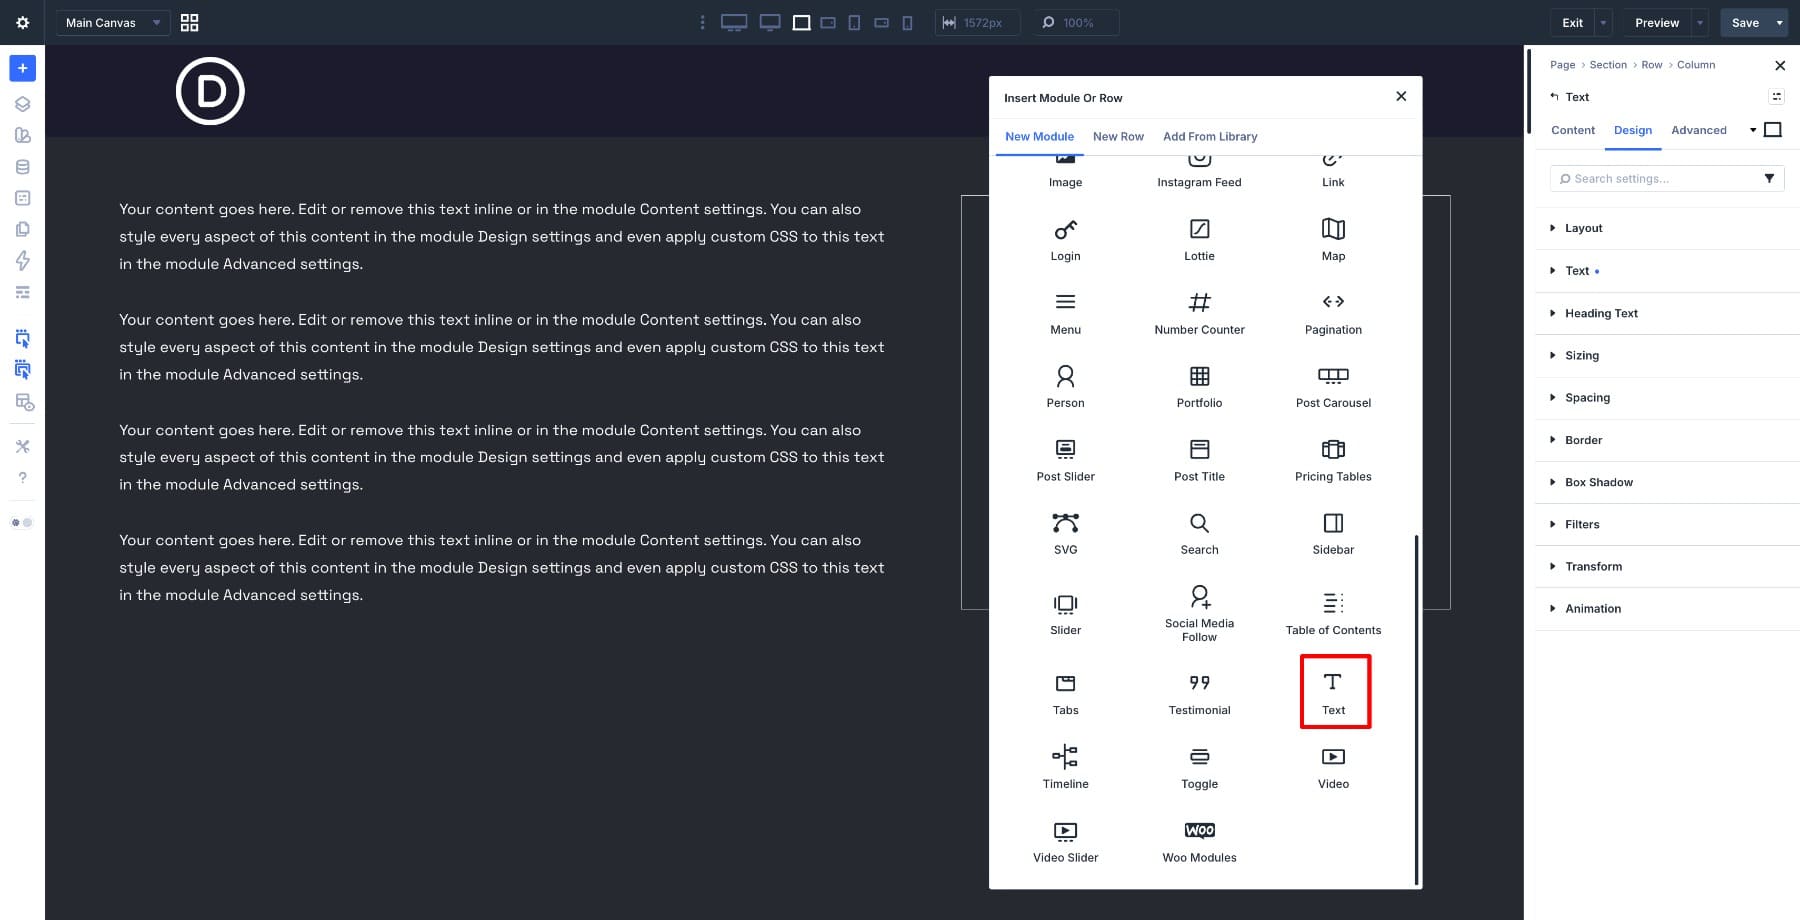The height and width of the screenshot is (920, 1800).
Task: Expand the Border settings group
Action: (1666, 440)
